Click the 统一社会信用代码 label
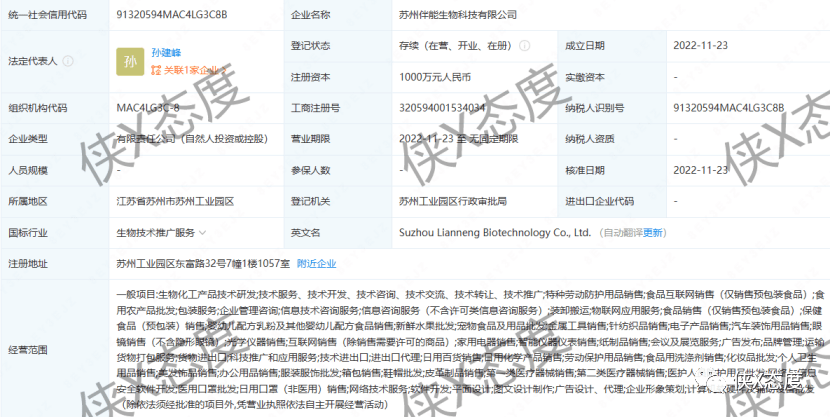The height and width of the screenshot is (417, 830). pos(48,15)
